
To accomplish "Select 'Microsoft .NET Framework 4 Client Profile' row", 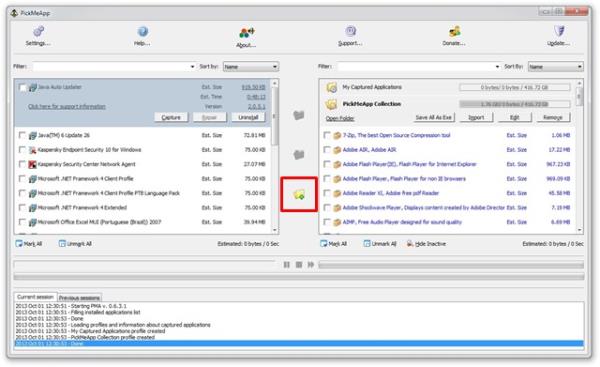I will coord(142,179).
